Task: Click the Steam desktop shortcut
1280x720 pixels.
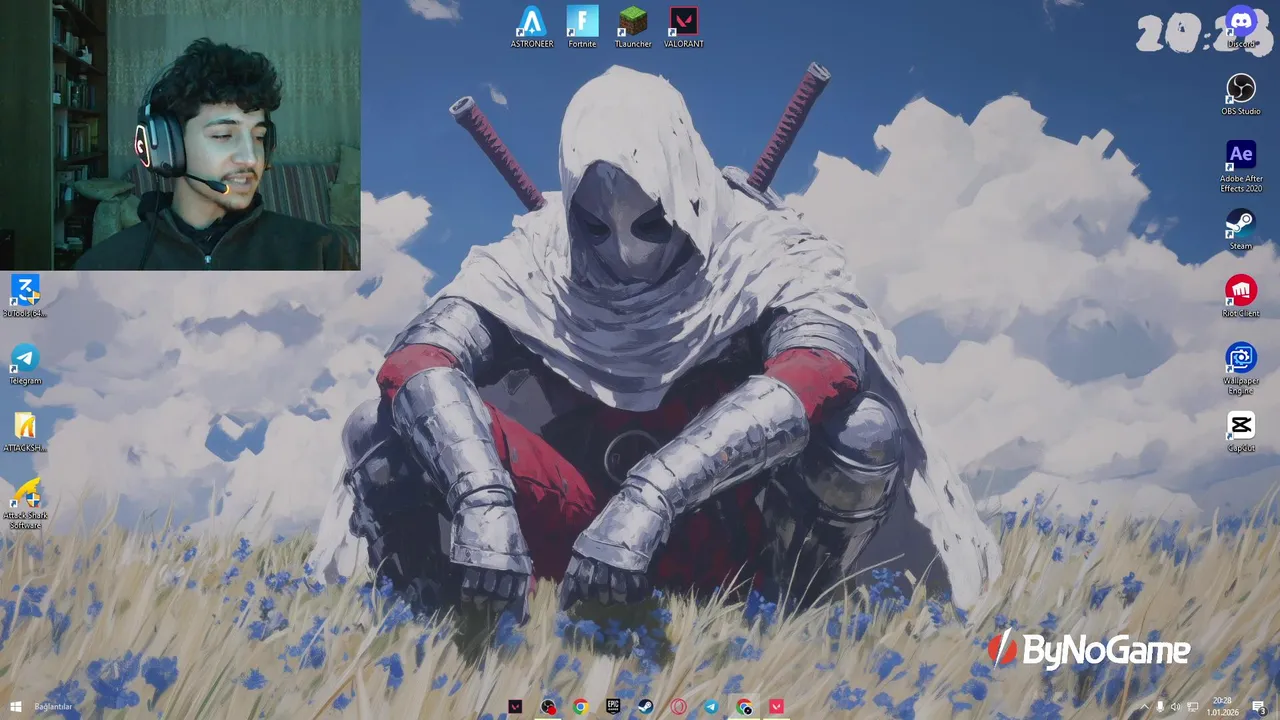Action: coord(1241,229)
